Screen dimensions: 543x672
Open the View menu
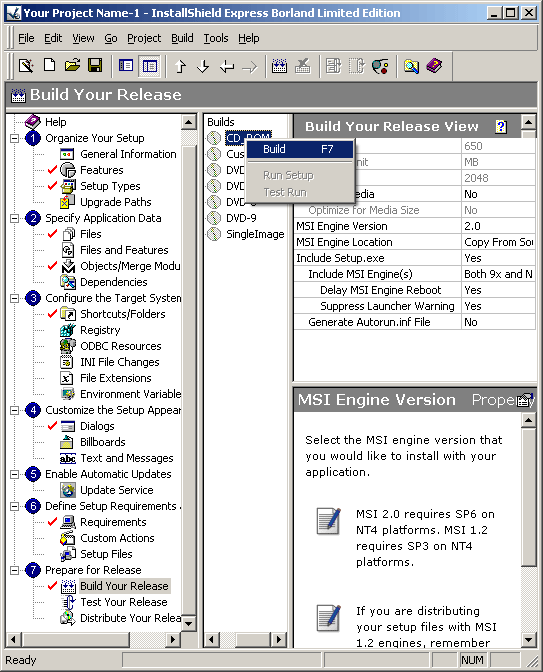83,39
